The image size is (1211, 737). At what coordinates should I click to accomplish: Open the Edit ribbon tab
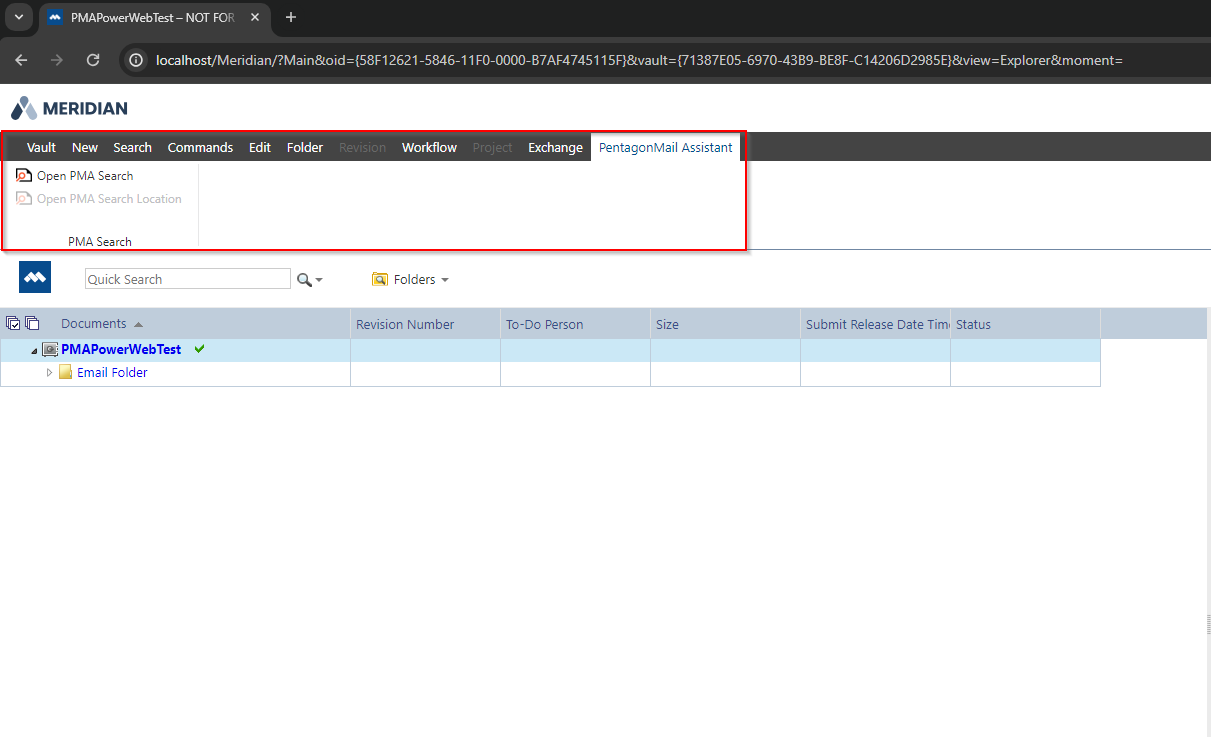[x=260, y=147]
